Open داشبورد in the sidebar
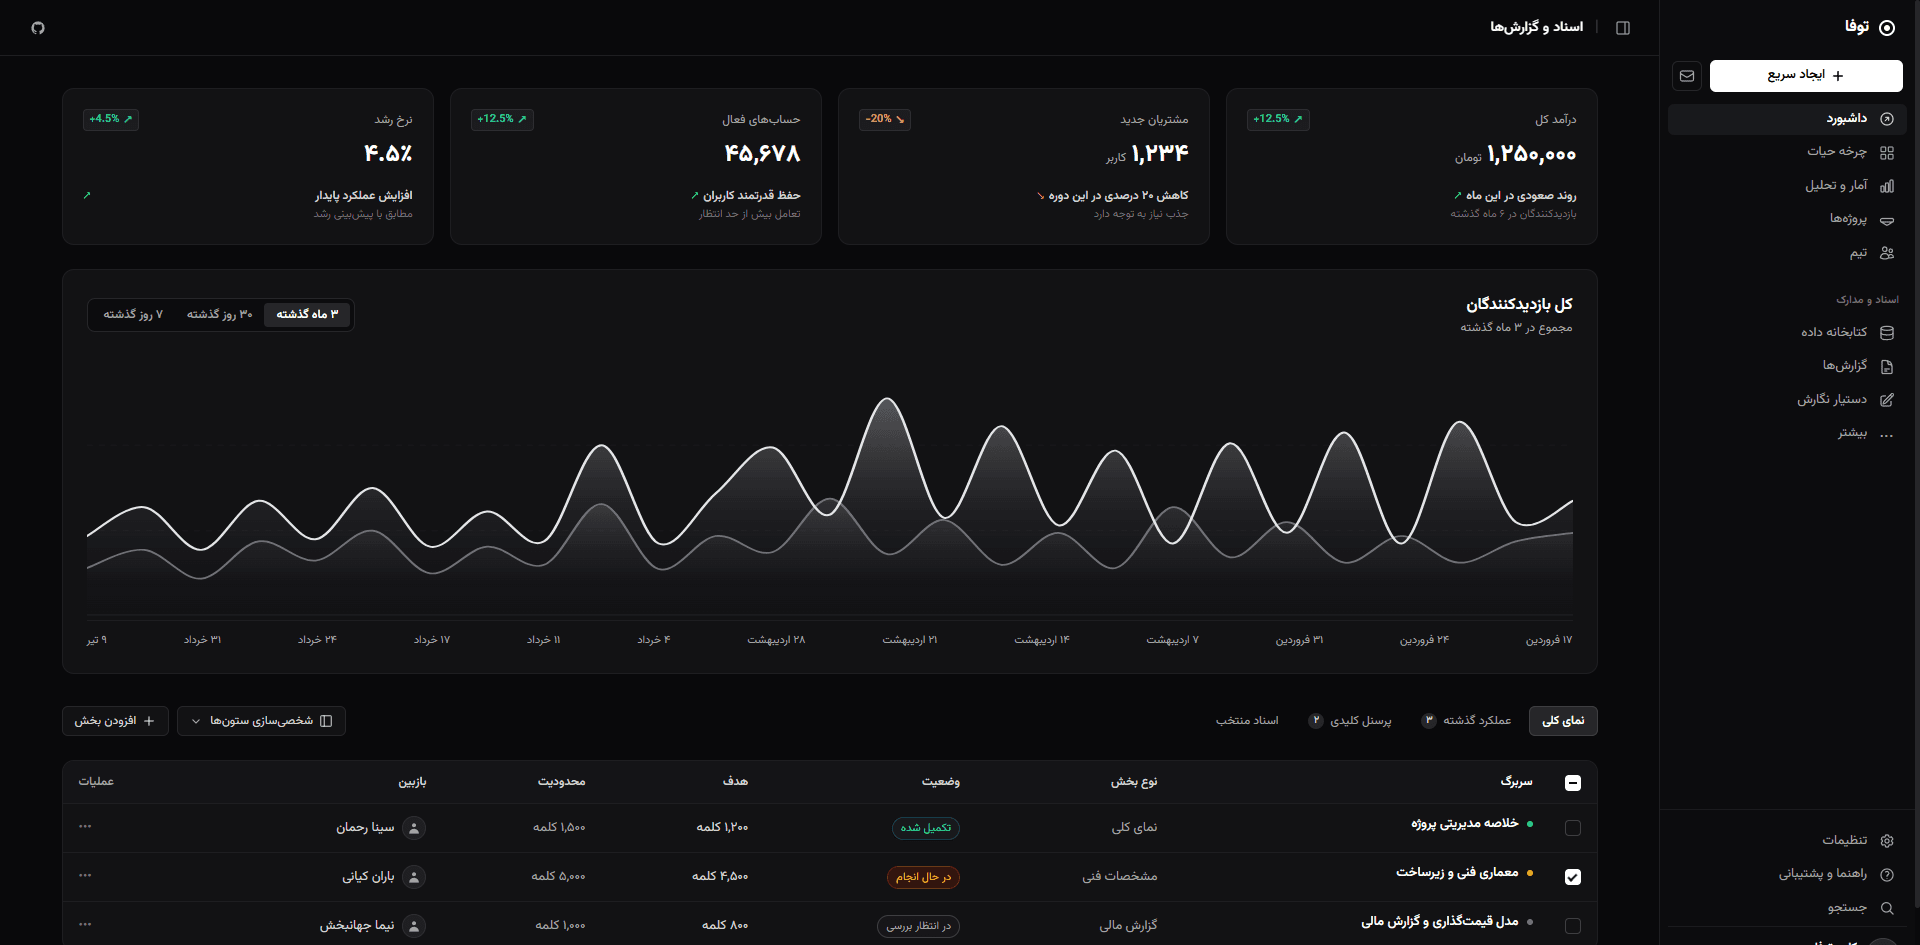Screen dimensions: 1920x945 click(x=1787, y=119)
